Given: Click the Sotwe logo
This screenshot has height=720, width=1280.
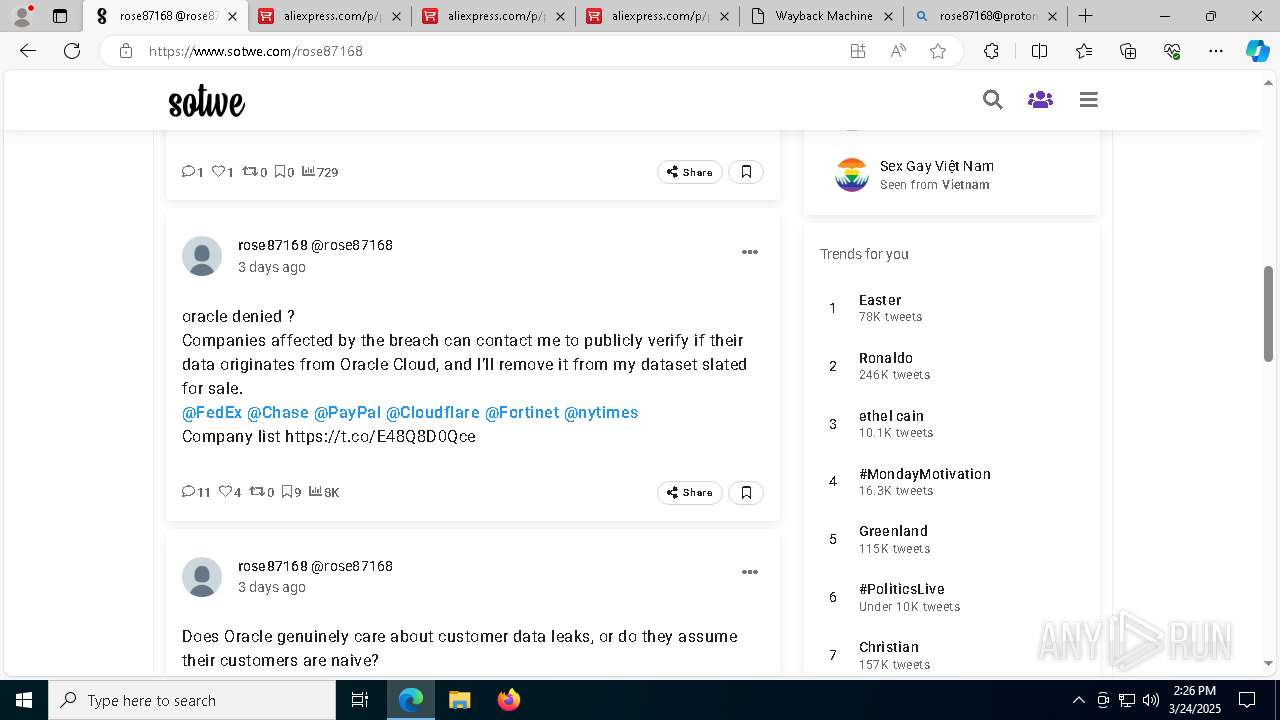Looking at the screenshot, I should [206, 101].
